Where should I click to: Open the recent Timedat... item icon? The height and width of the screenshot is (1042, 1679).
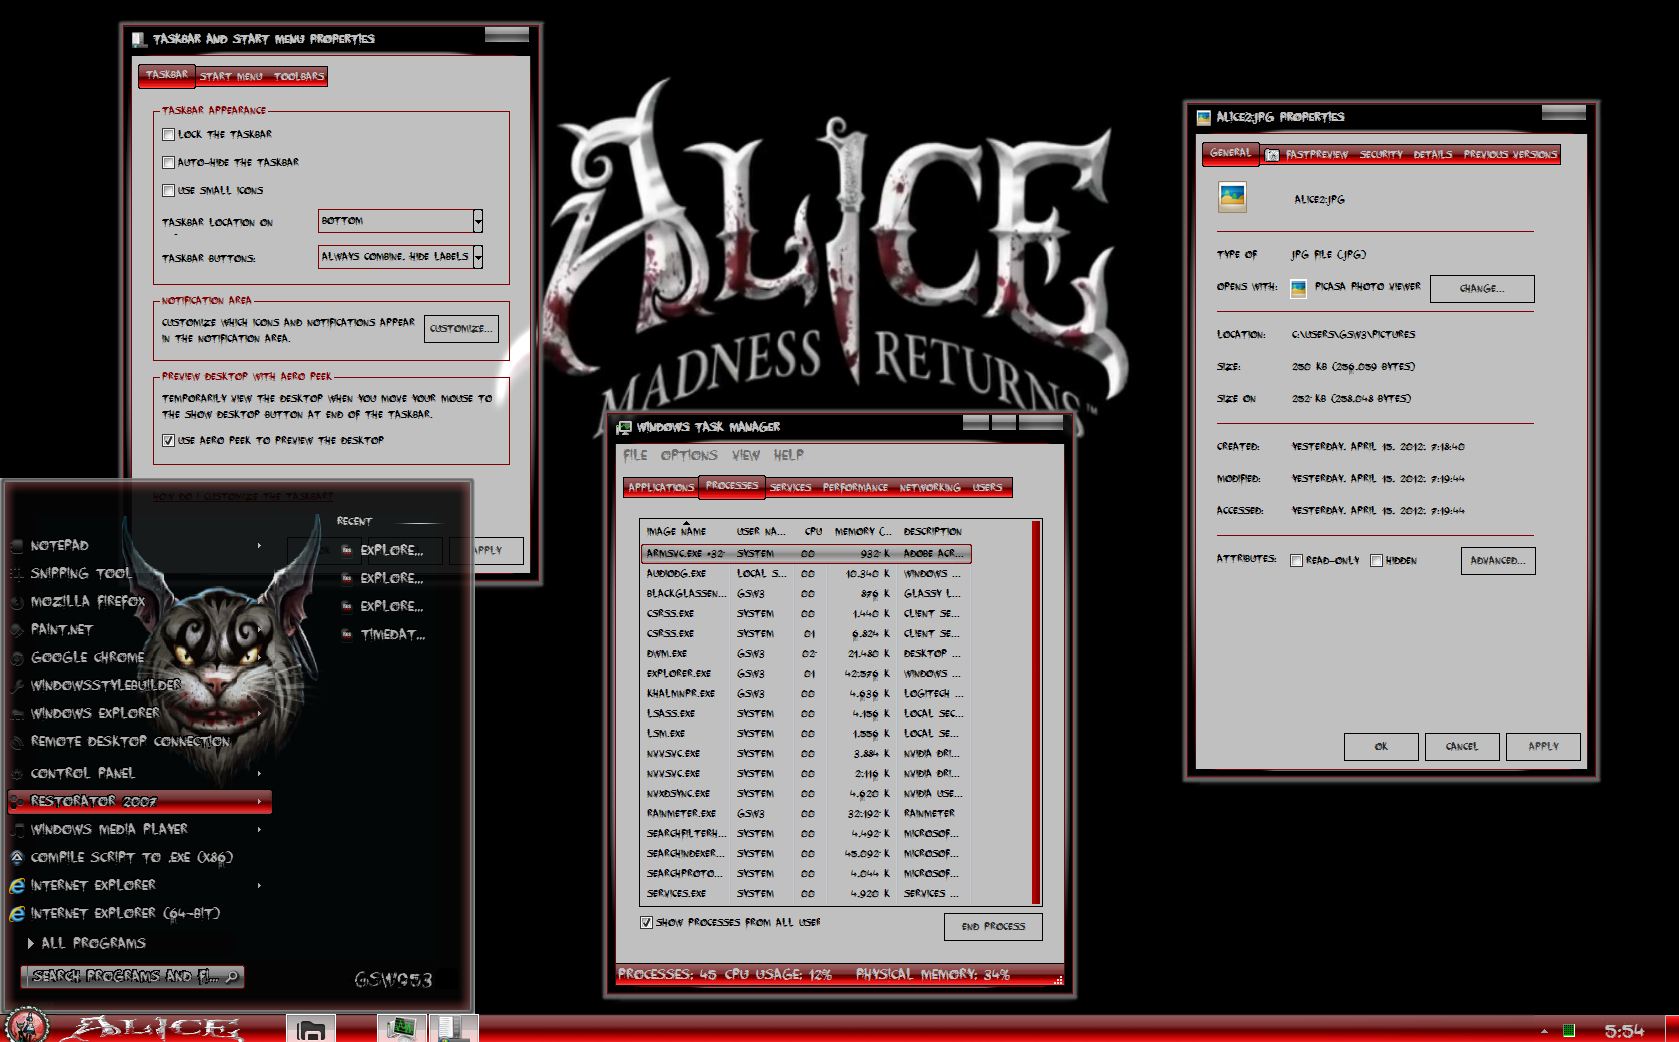(346, 634)
